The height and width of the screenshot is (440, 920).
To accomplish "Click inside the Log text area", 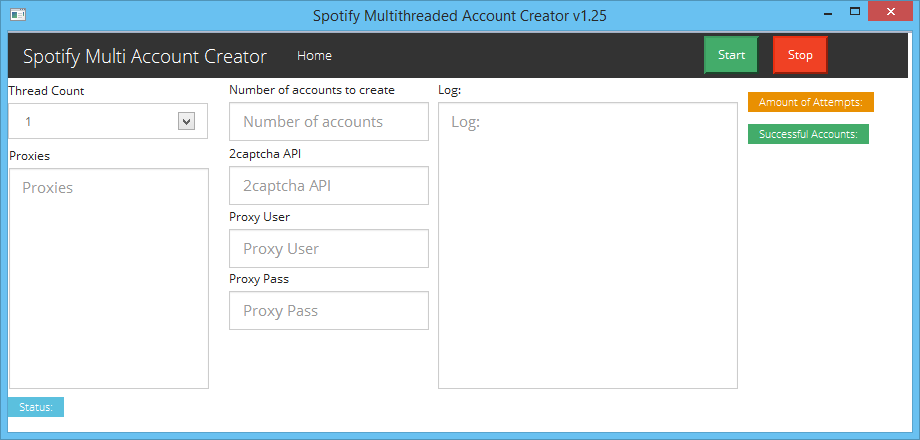I will click(587, 245).
